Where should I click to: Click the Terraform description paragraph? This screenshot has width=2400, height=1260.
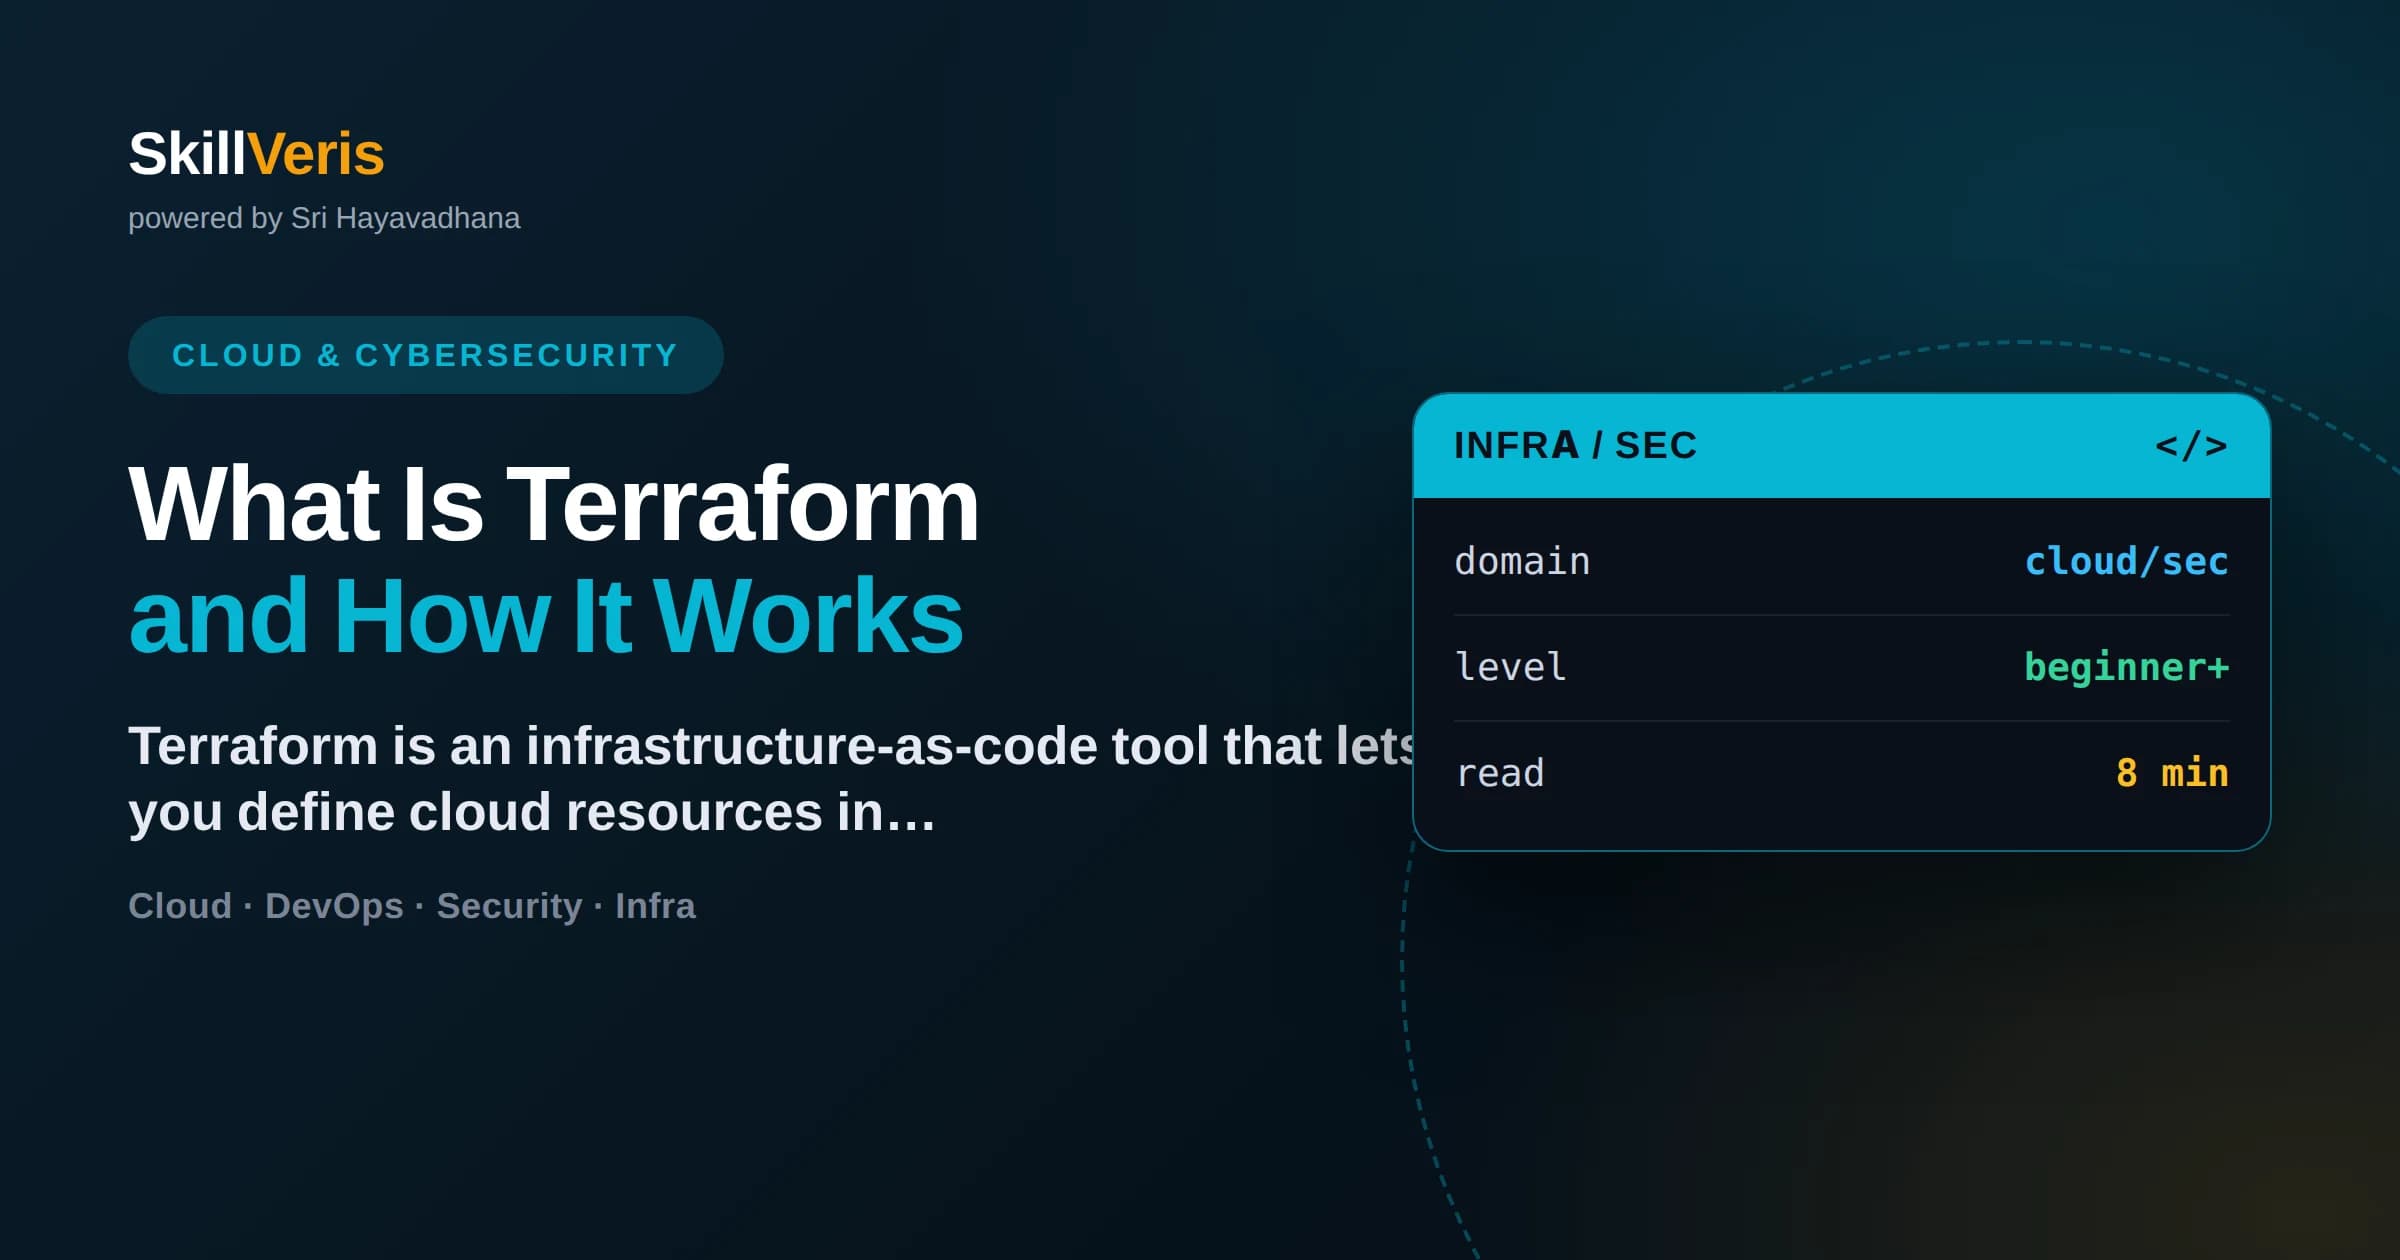point(770,779)
